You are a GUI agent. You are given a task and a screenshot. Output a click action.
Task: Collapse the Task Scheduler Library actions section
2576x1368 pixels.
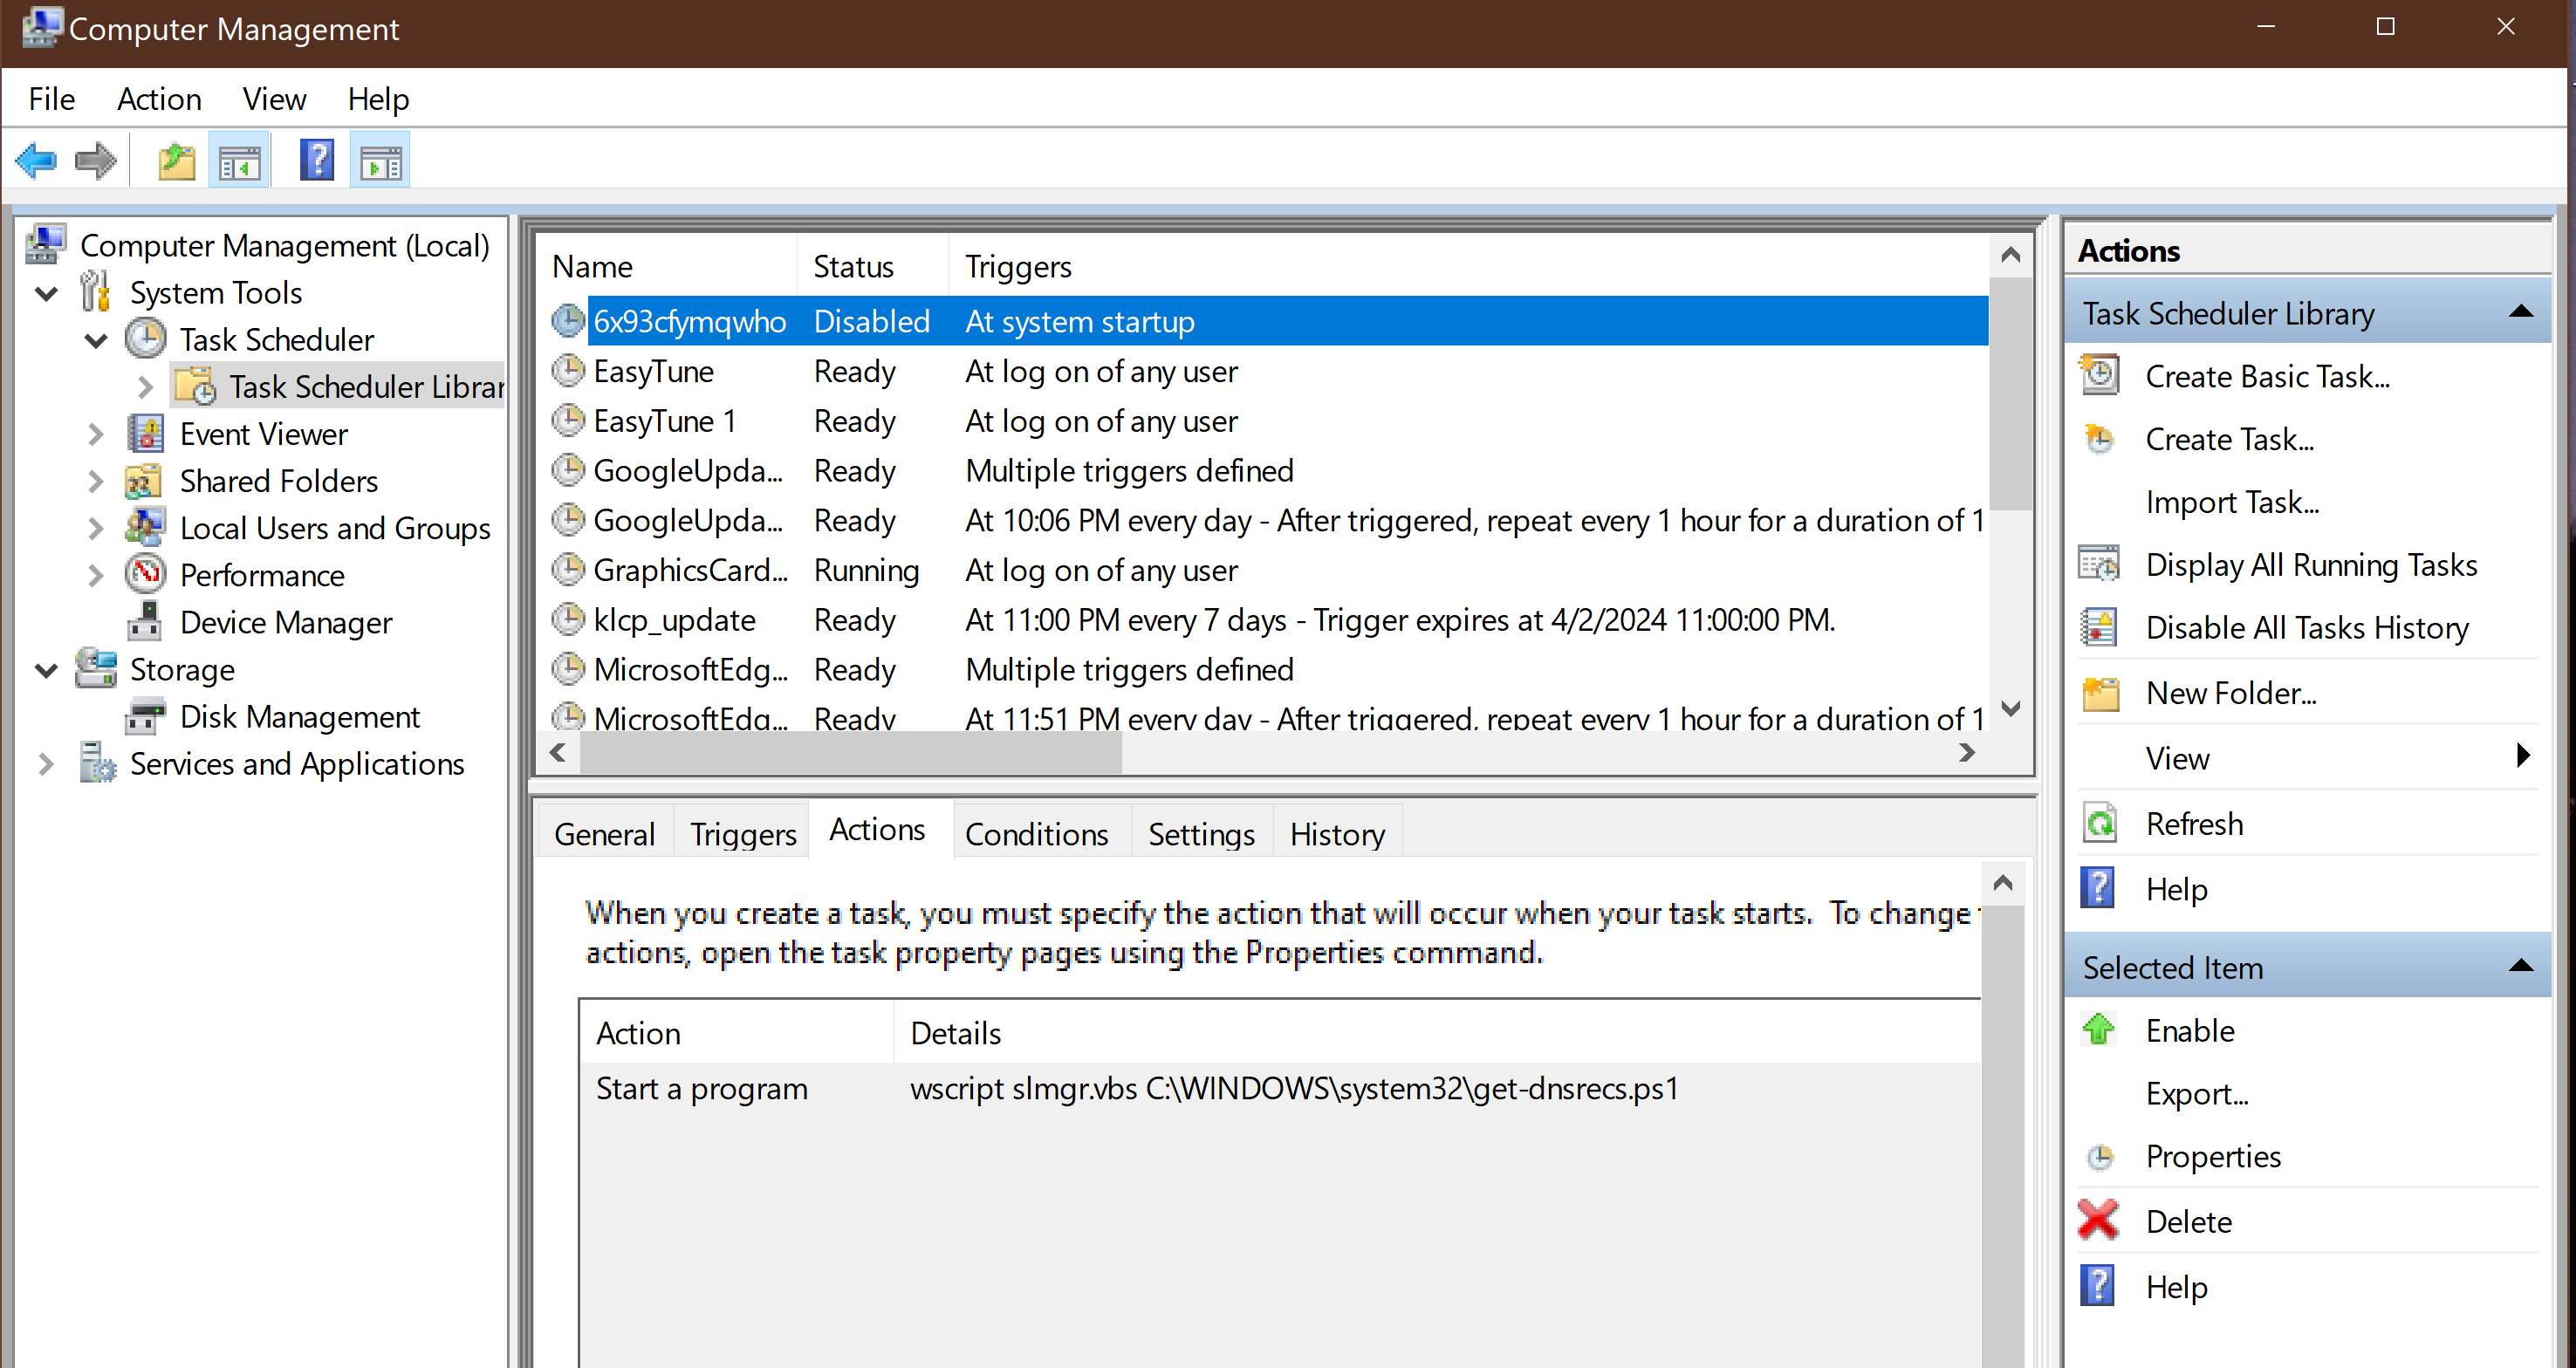tap(2521, 312)
